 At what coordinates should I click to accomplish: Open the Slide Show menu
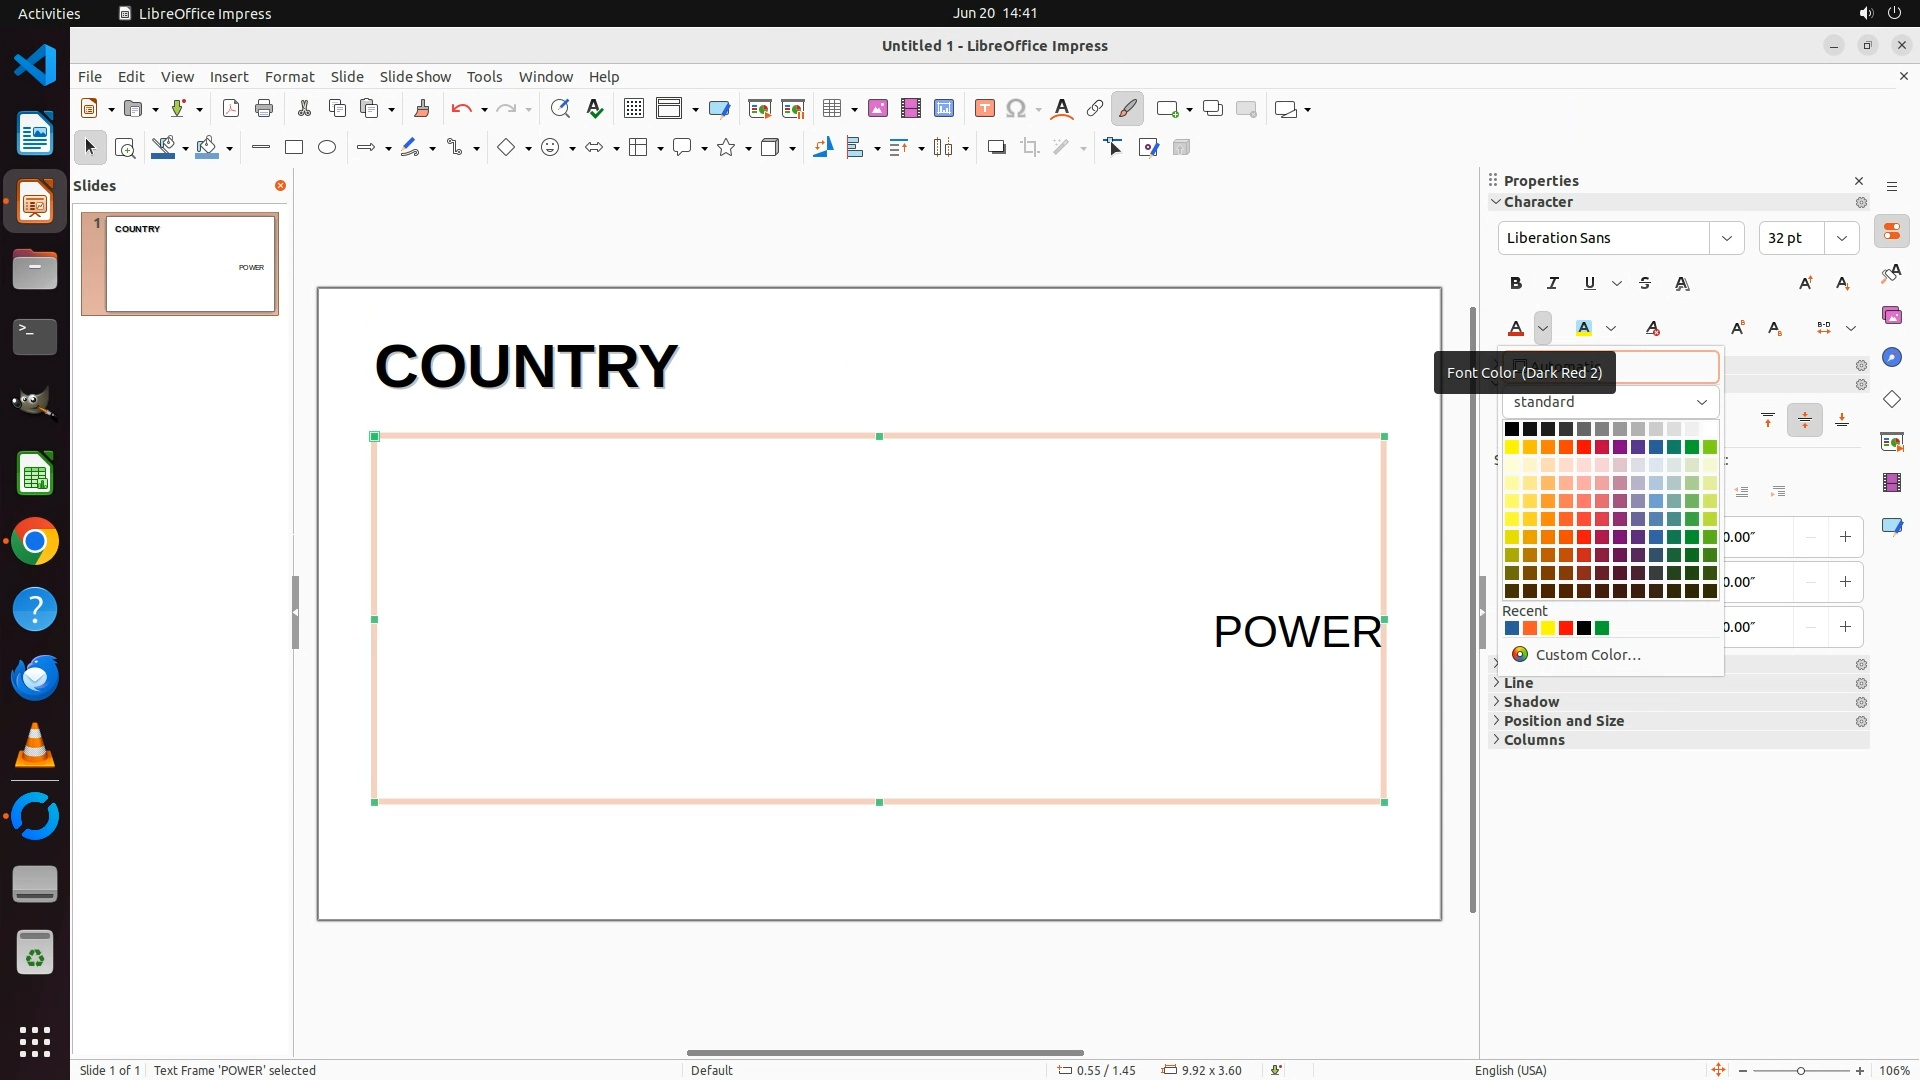pos(415,77)
